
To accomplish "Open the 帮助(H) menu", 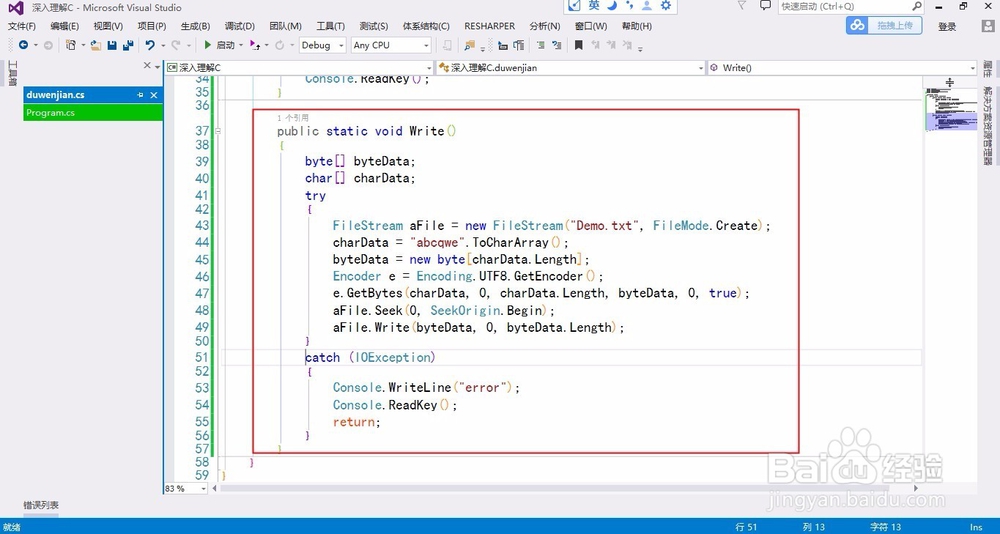I will [x=636, y=26].
